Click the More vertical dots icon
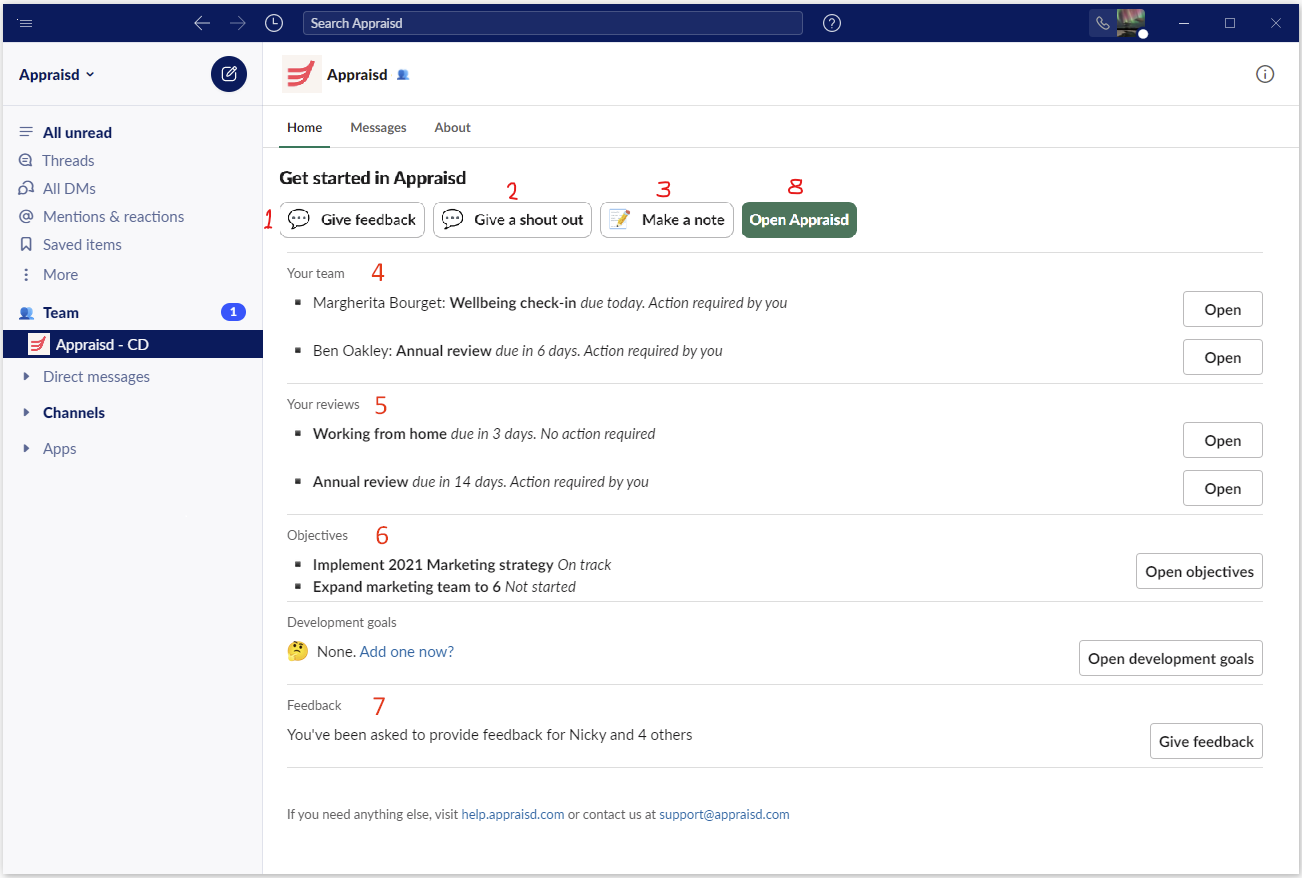This screenshot has width=1302, height=878. tap(26, 274)
